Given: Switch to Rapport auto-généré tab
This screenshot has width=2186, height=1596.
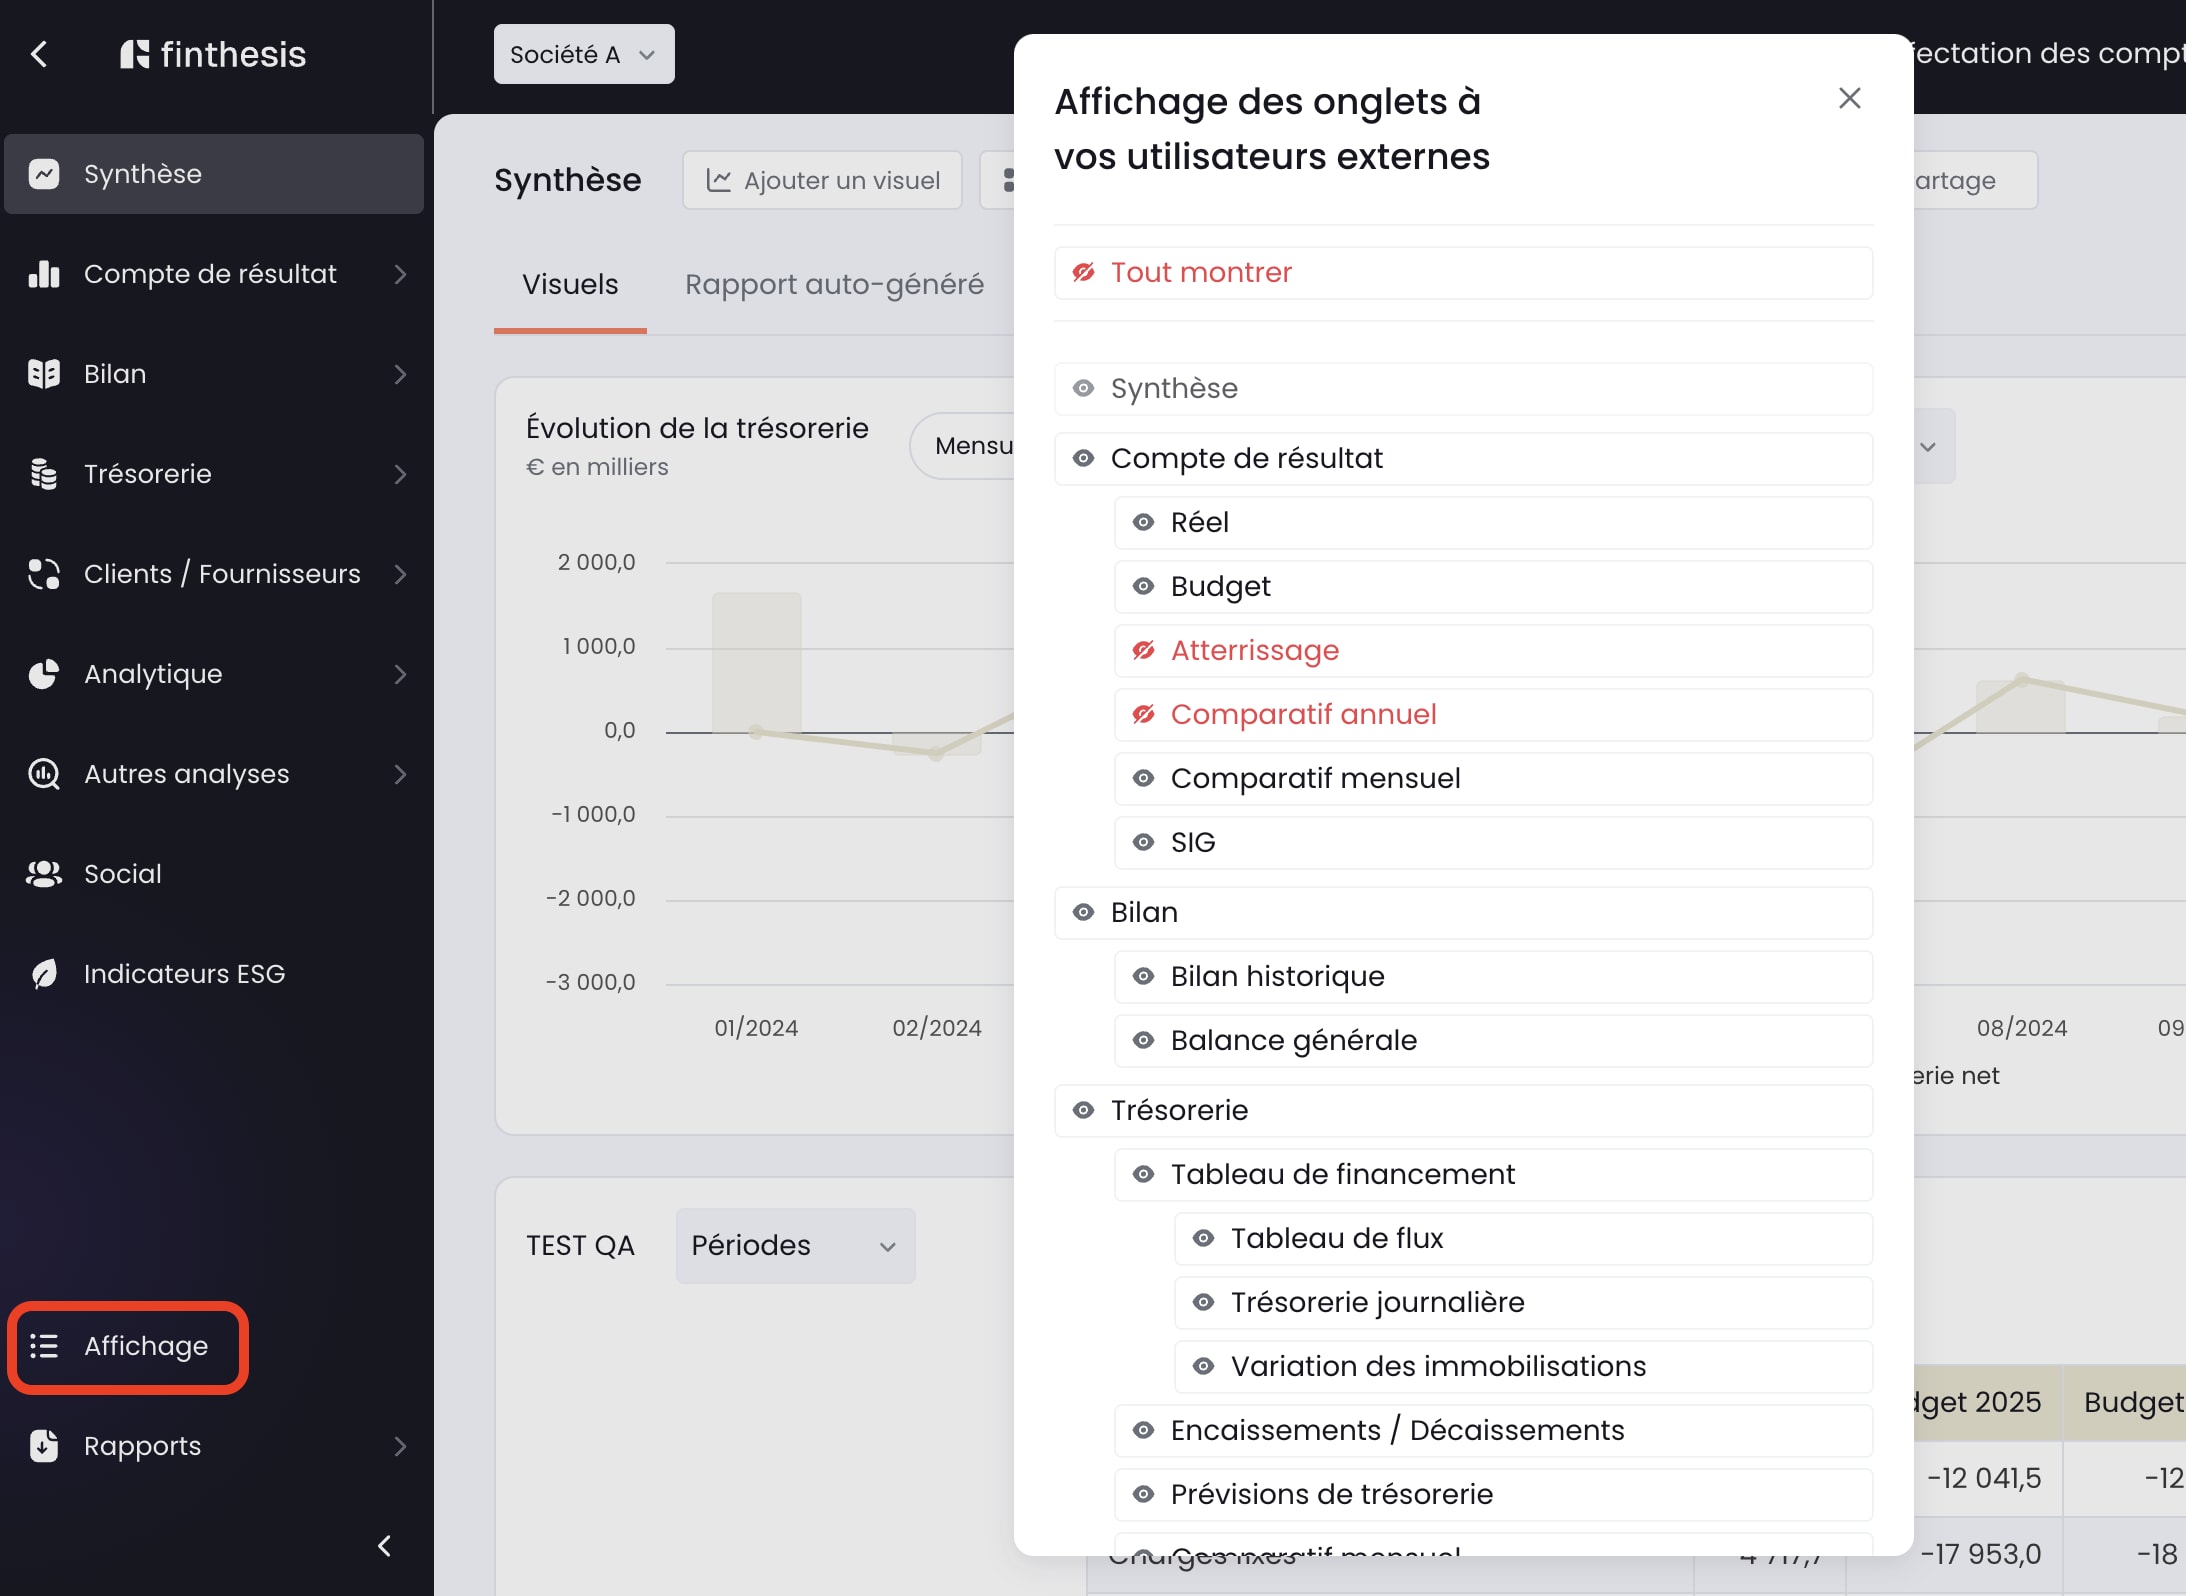Looking at the screenshot, I should [x=834, y=285].
